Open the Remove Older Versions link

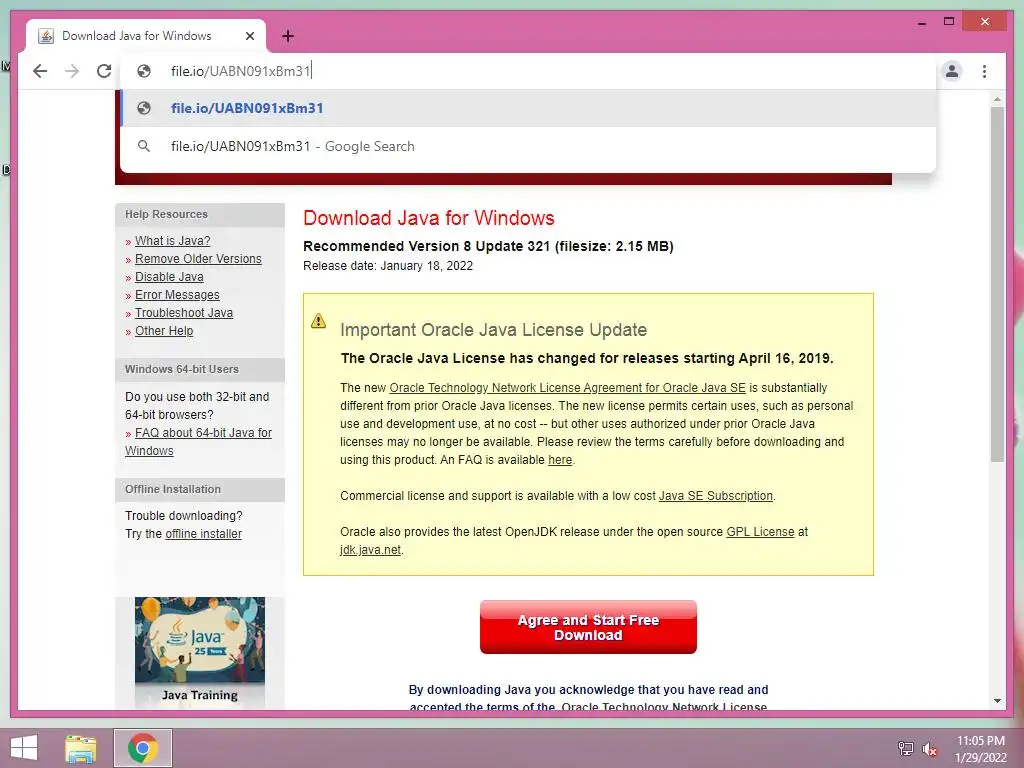198,259
